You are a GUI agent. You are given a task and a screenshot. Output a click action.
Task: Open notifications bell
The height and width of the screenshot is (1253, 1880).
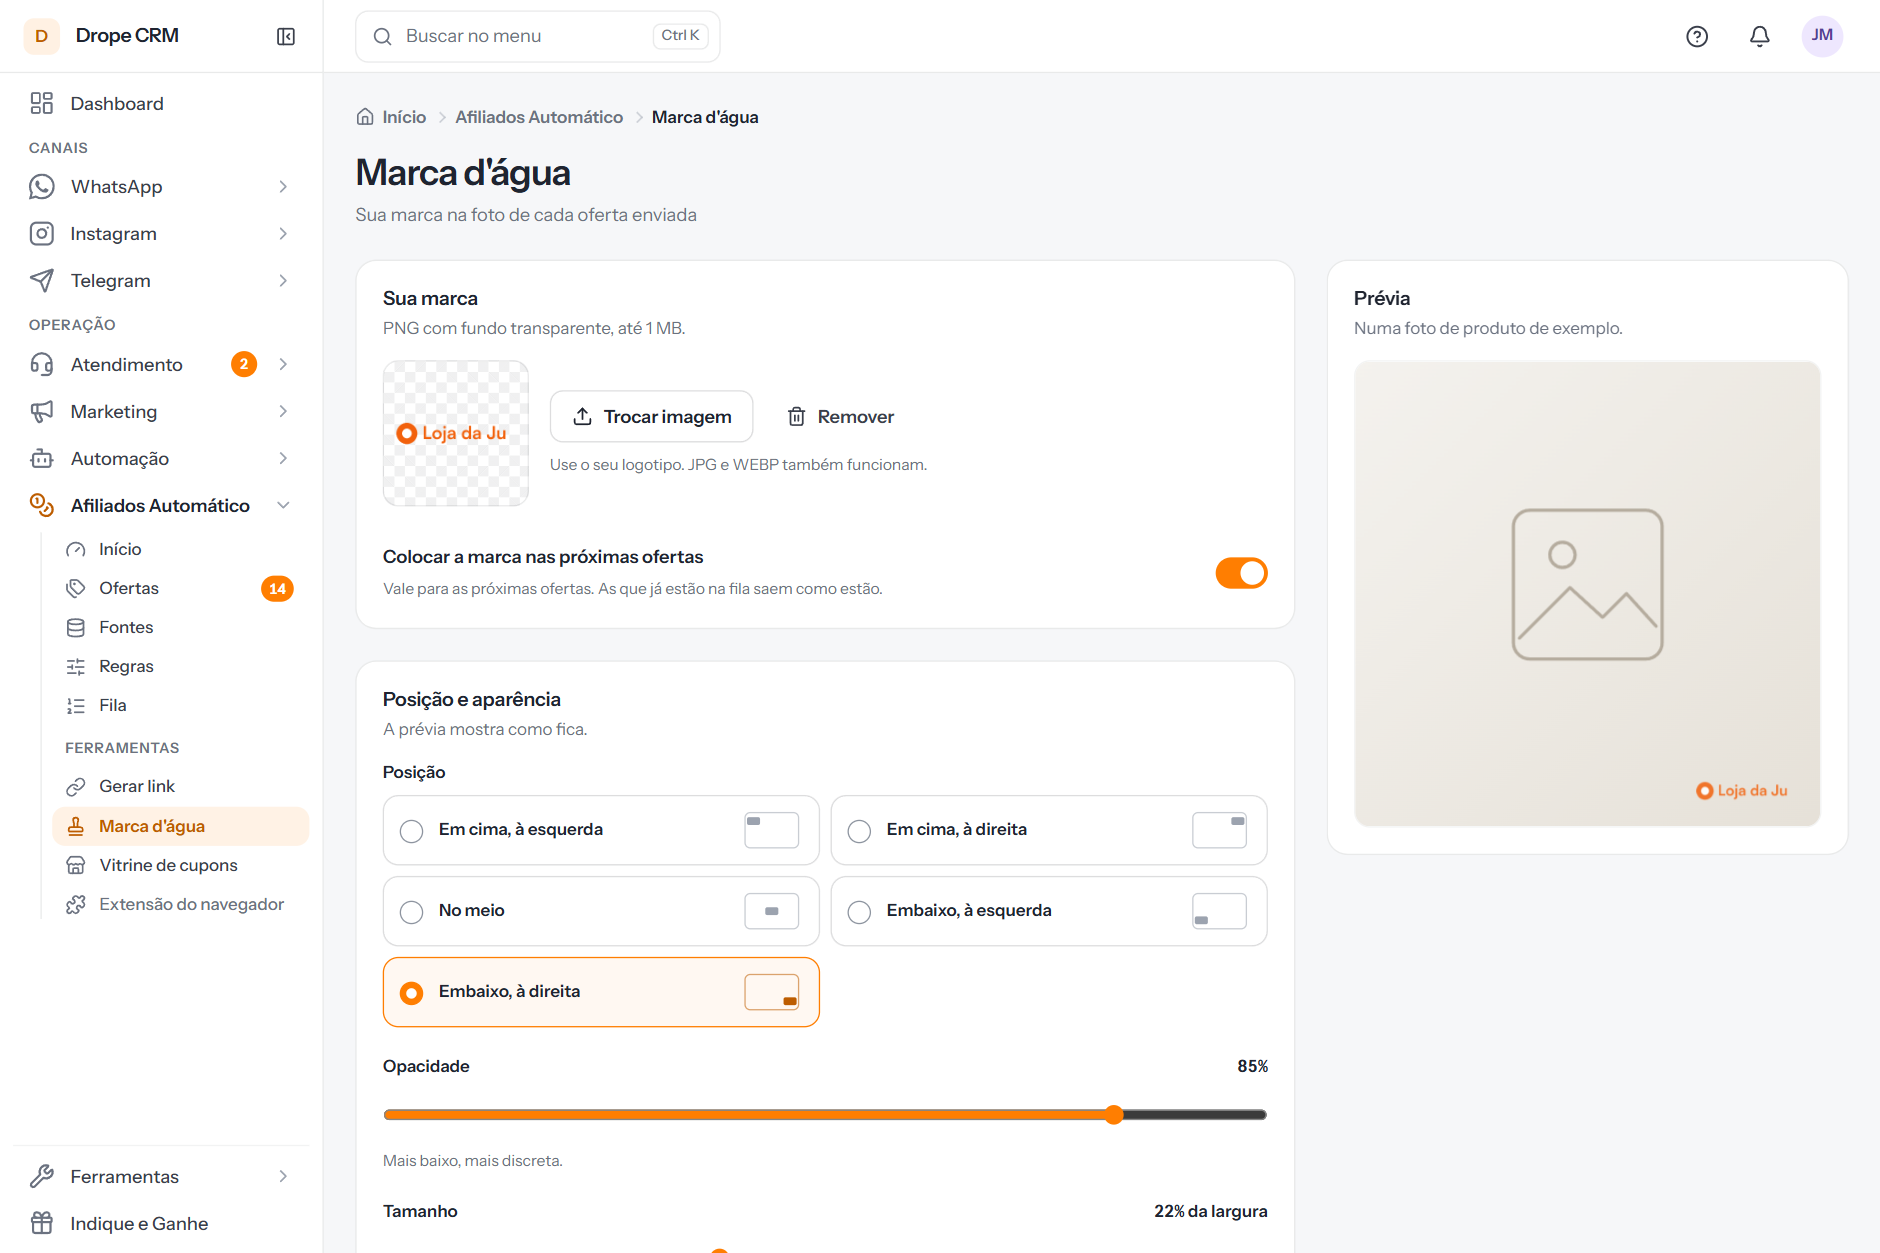[1760, 36]
